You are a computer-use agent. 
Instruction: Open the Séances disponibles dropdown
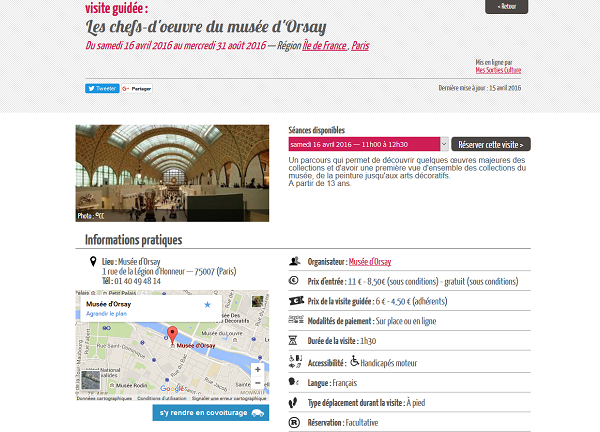point(368,144)
